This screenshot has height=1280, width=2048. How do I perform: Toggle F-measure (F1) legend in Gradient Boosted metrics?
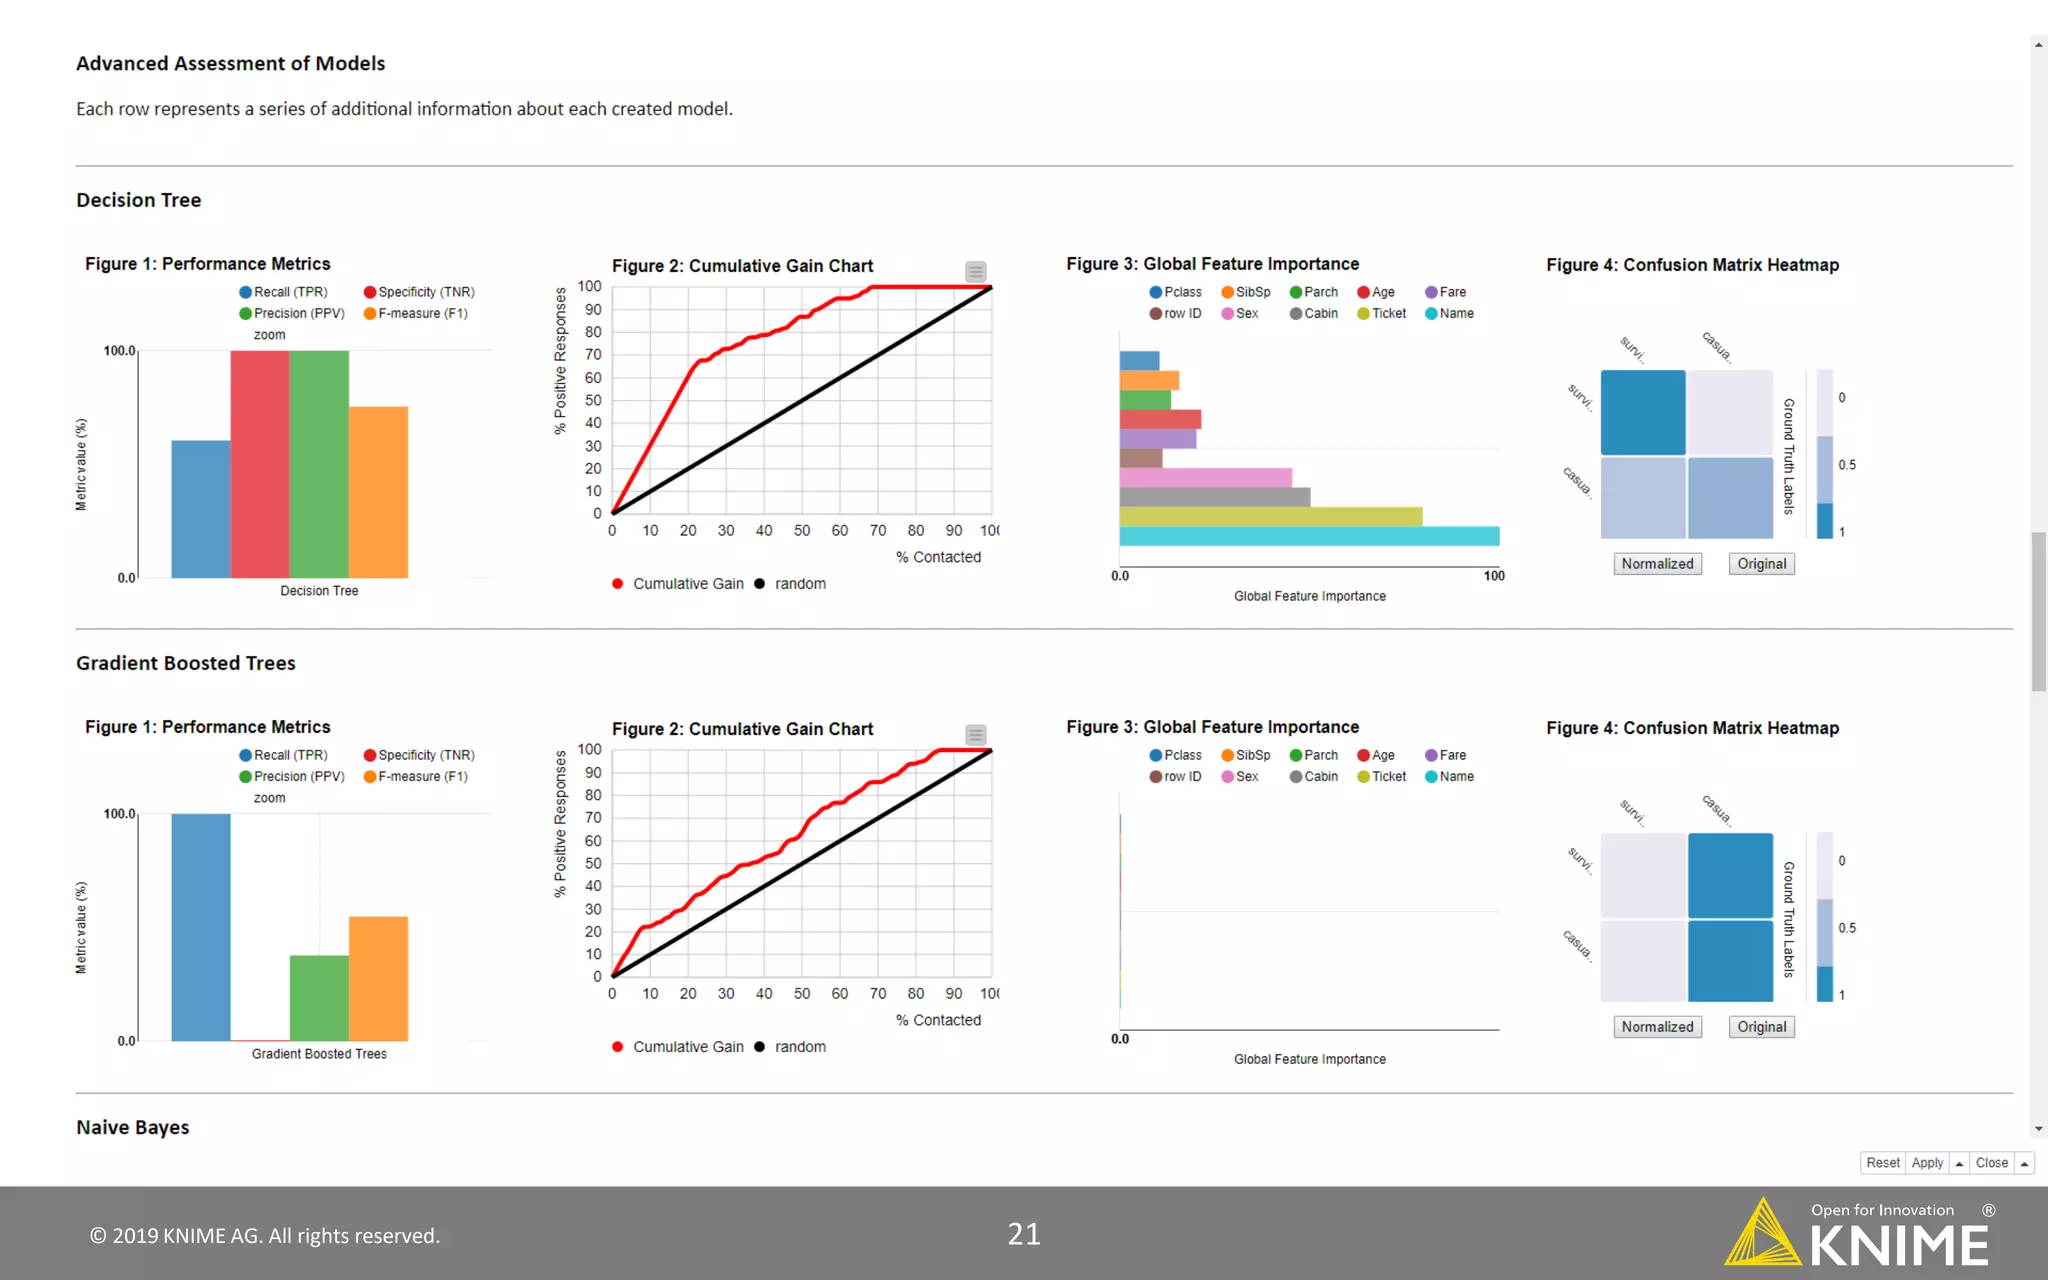(x=370, y=776)
